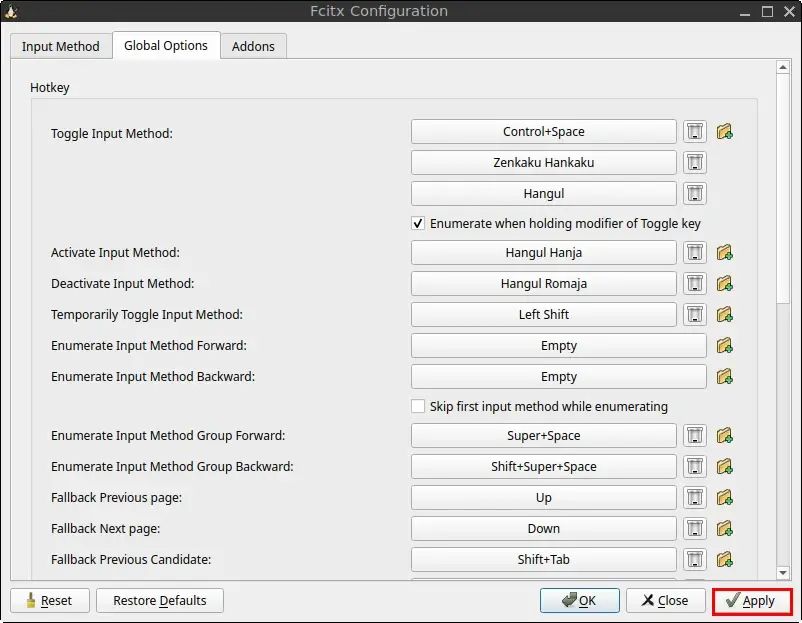Confirm settings with OK
This screenshot has height=623, width=802.
[x=580, y=600]
